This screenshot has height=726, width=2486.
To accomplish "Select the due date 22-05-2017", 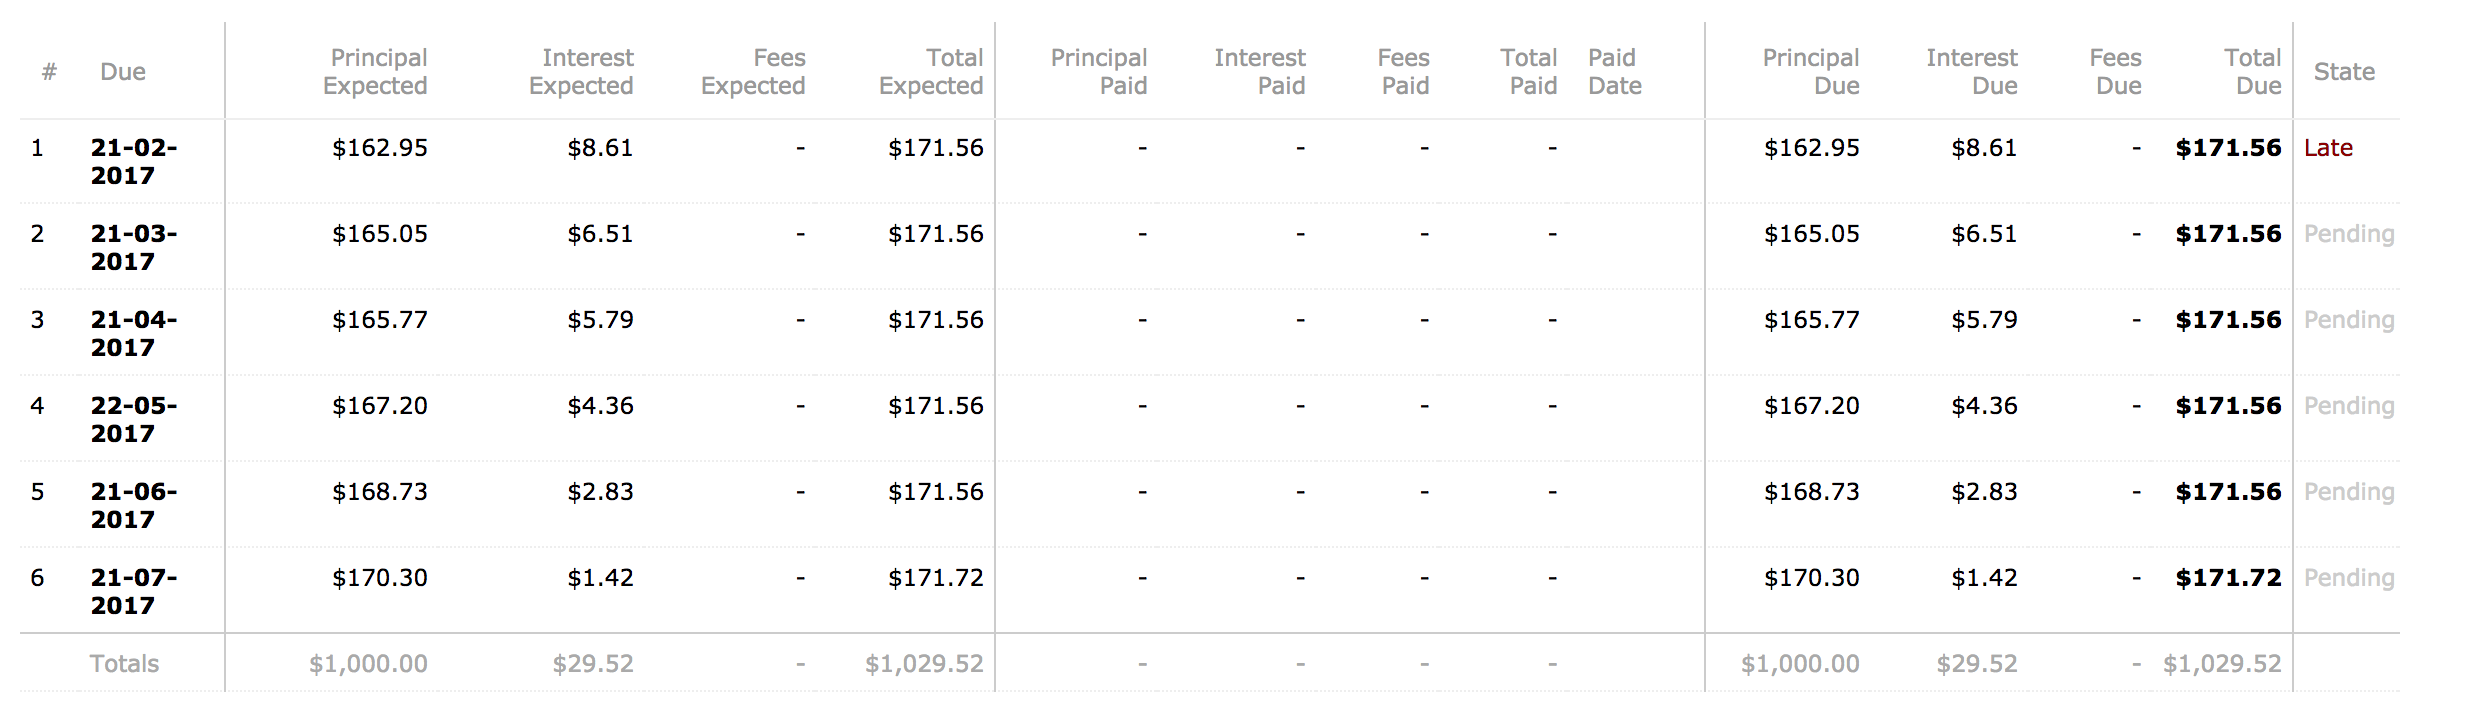I will pos(133,419).
